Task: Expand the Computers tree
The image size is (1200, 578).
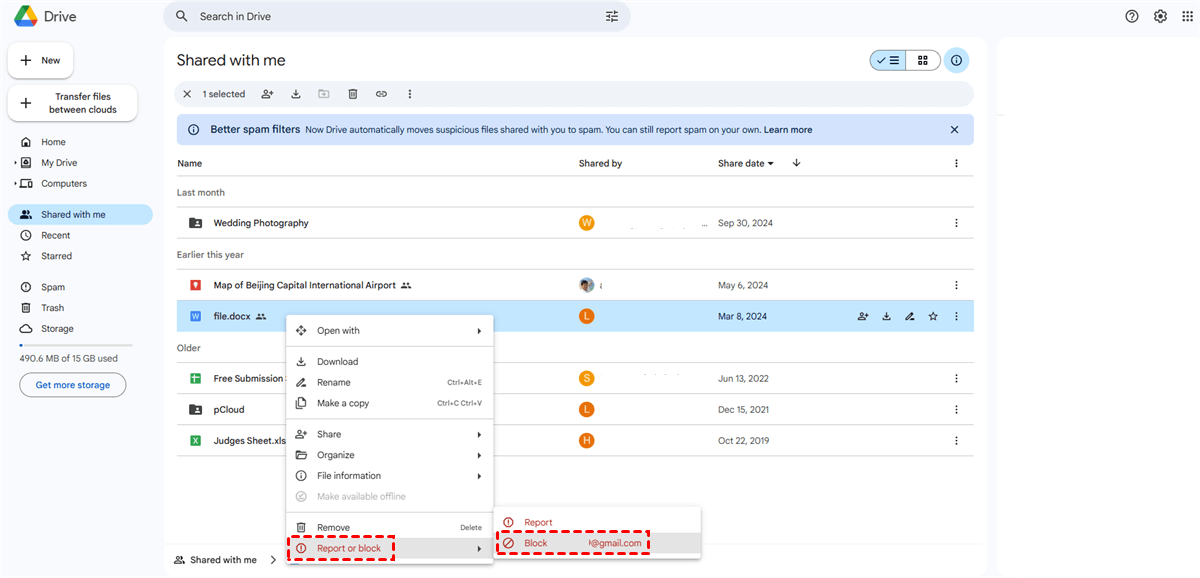Action: [x=15, y=184]
